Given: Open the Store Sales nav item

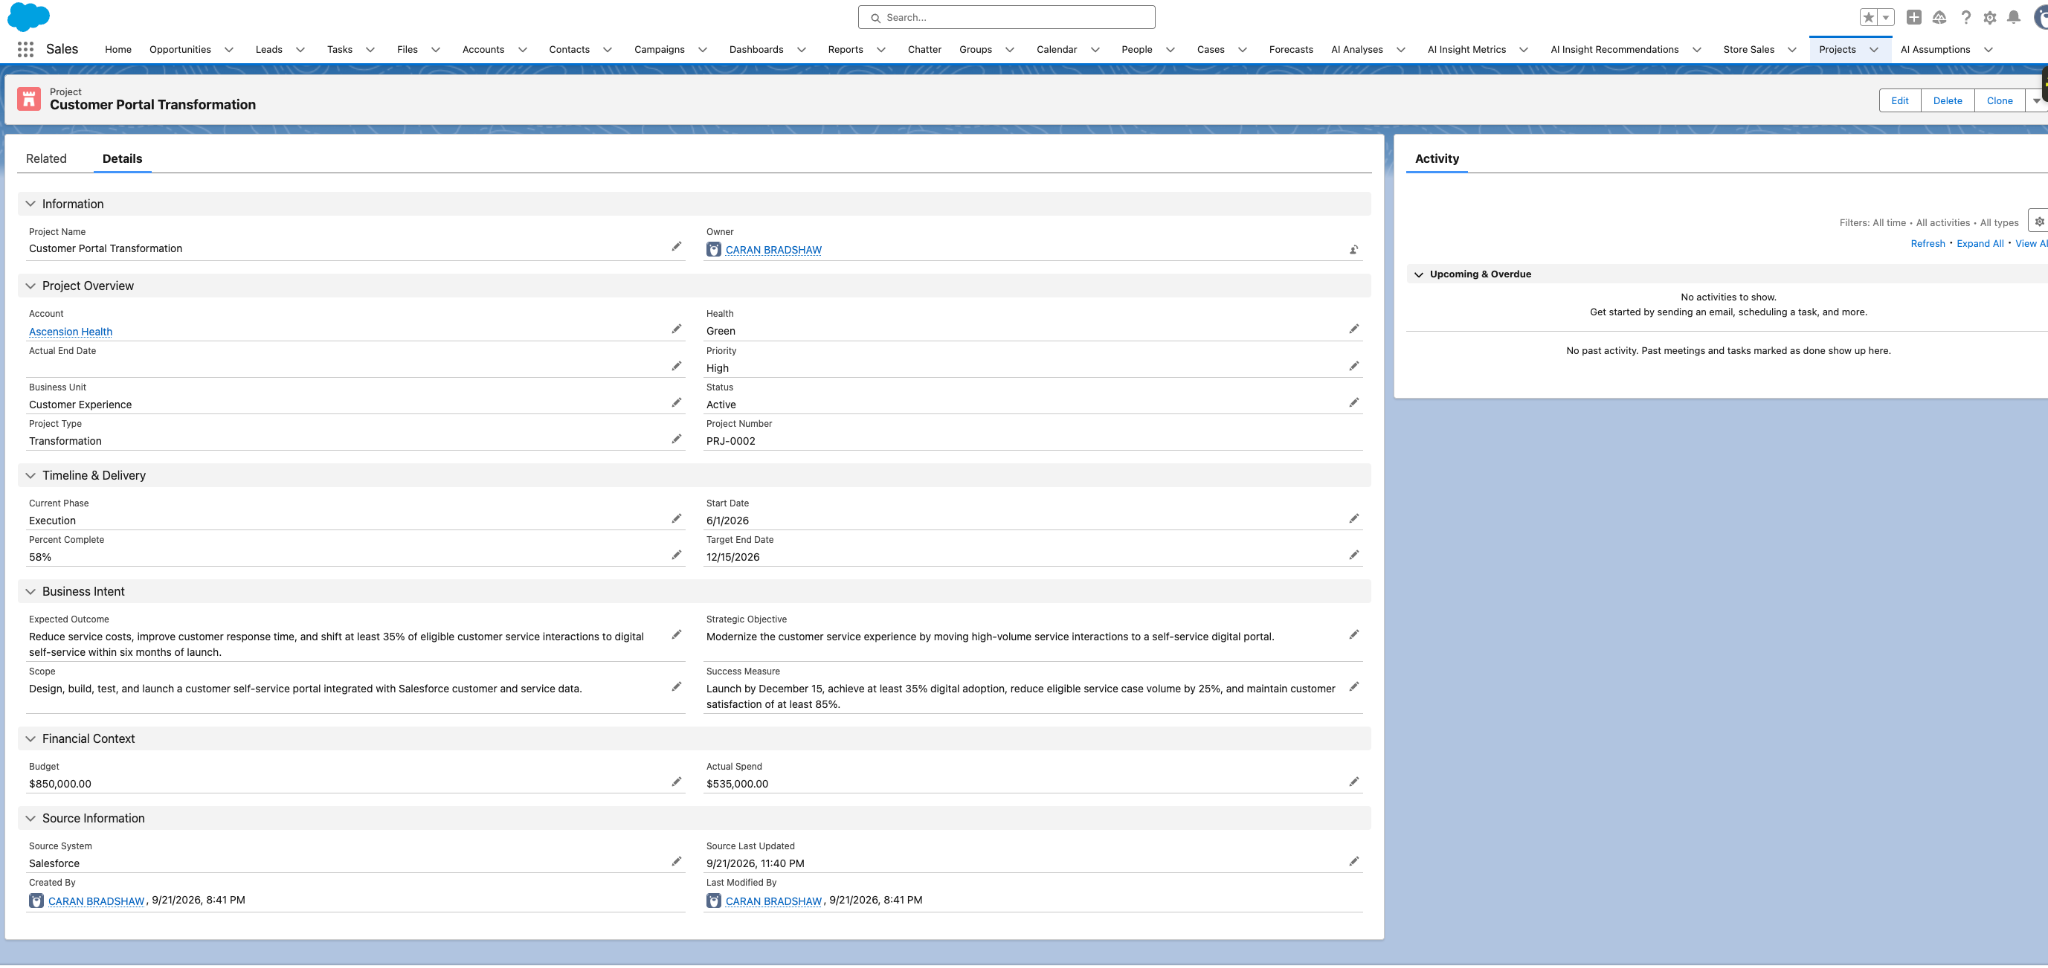Looking at the screenshot, I should click(1748, 49).
